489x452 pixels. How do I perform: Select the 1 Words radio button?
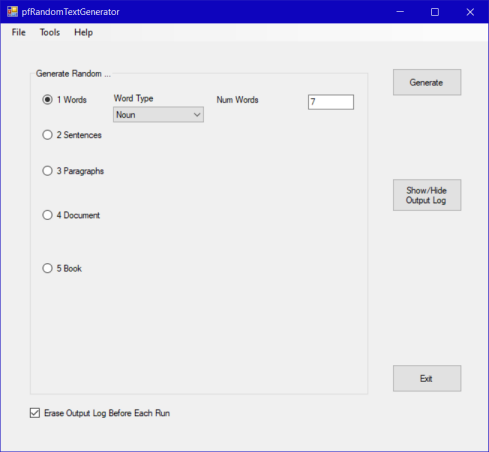coord(47,100)
